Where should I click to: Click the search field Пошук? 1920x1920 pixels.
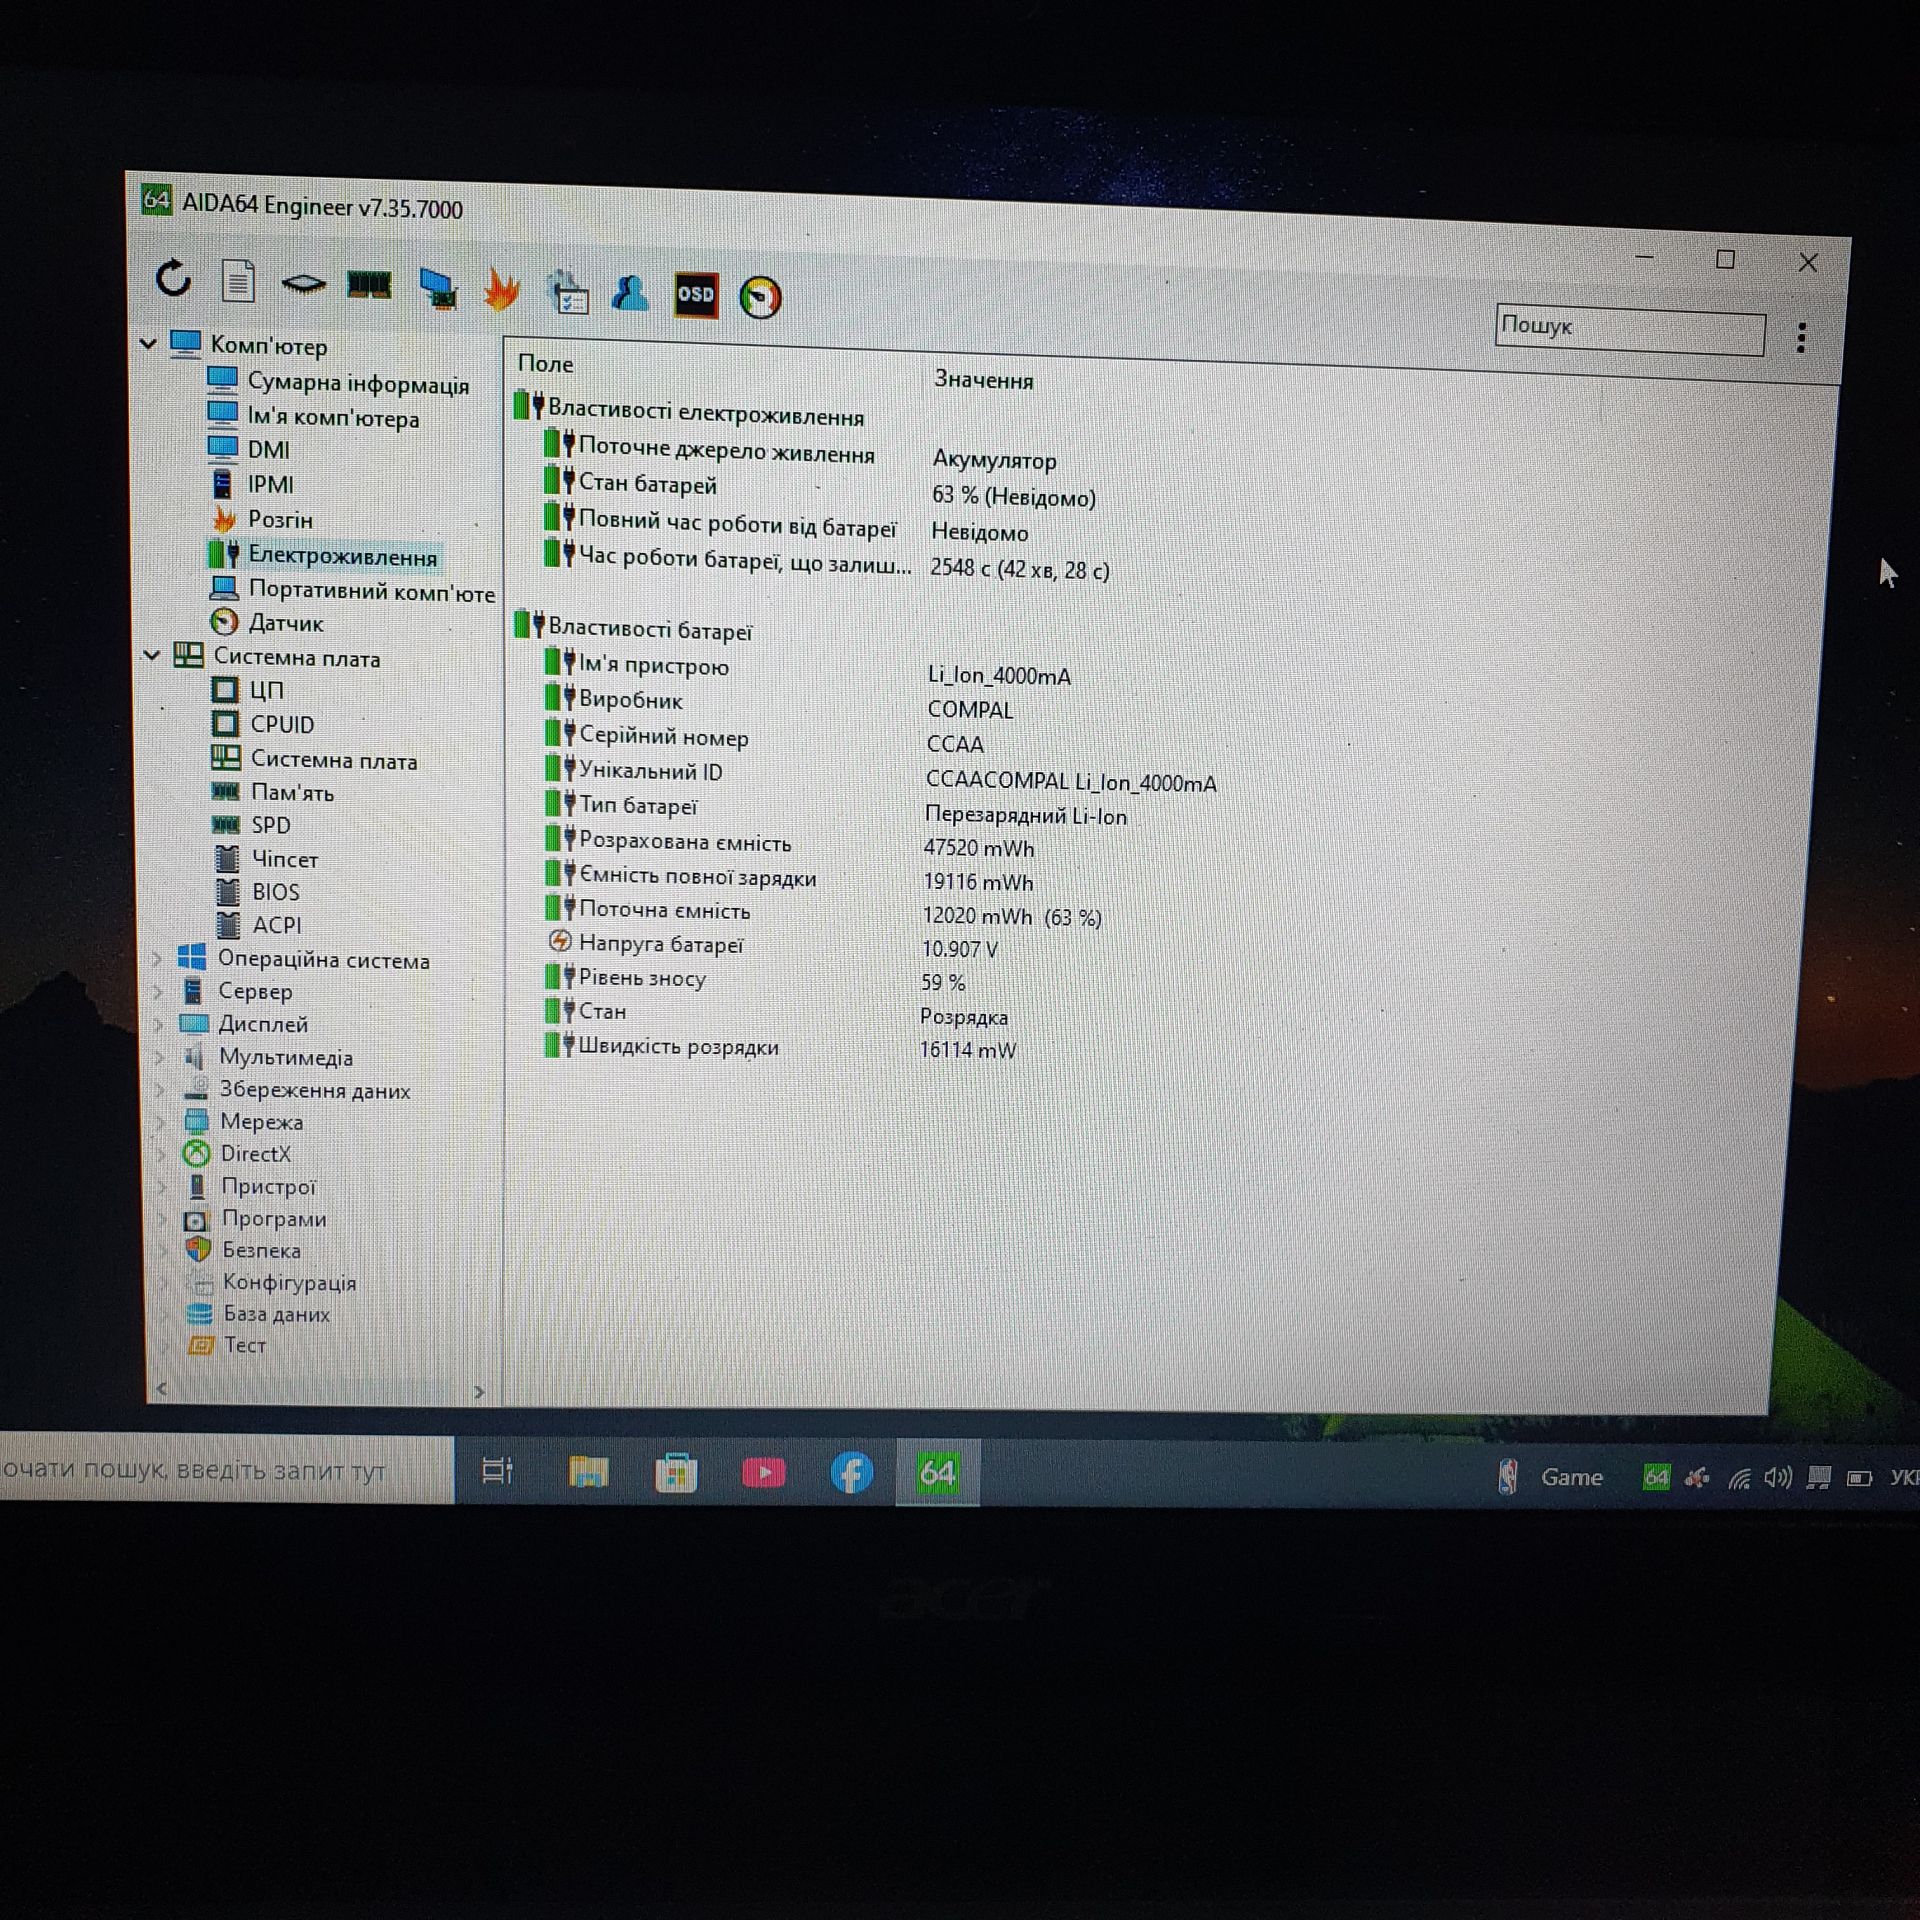(1630, 330)
